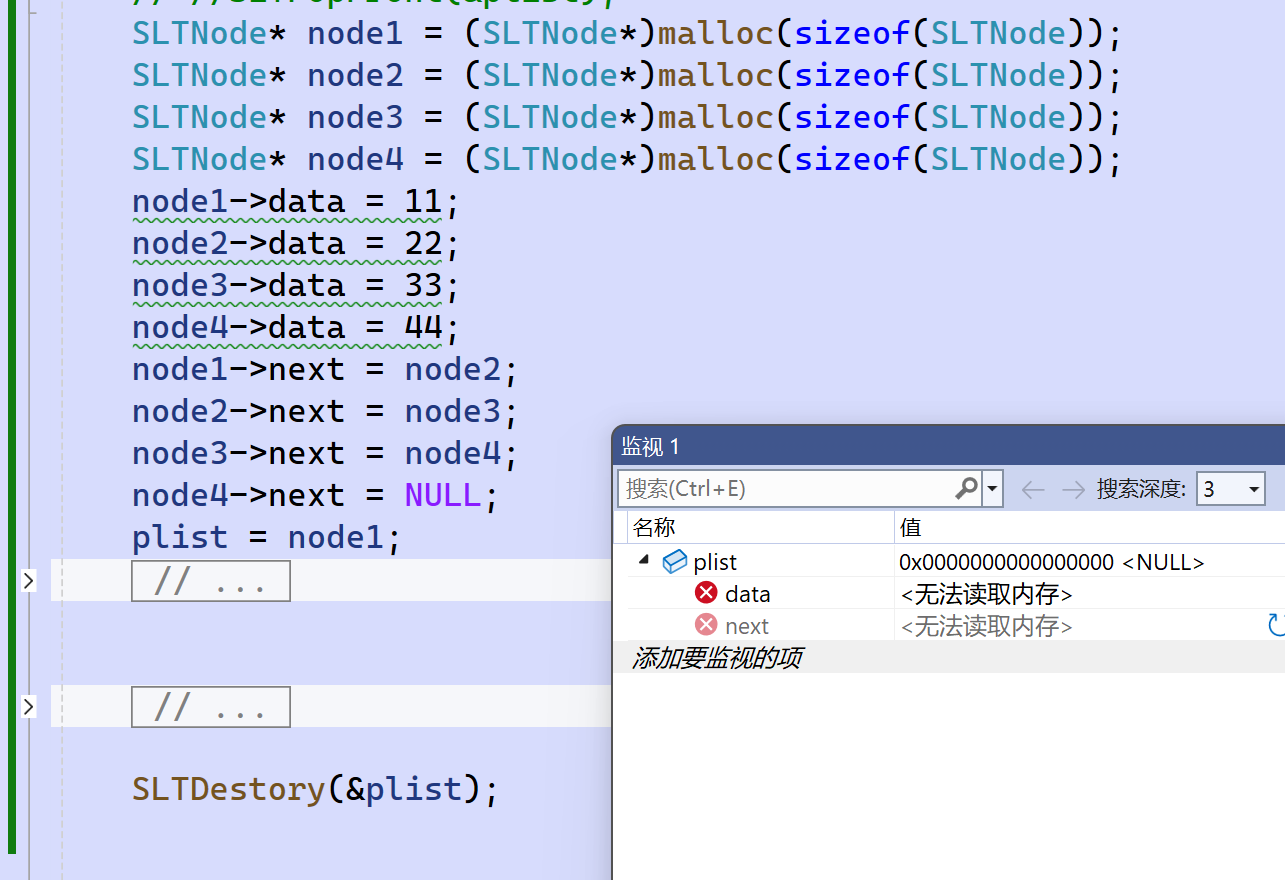
Task: Click the line node1->data = 11;
Action: (296, 202)
